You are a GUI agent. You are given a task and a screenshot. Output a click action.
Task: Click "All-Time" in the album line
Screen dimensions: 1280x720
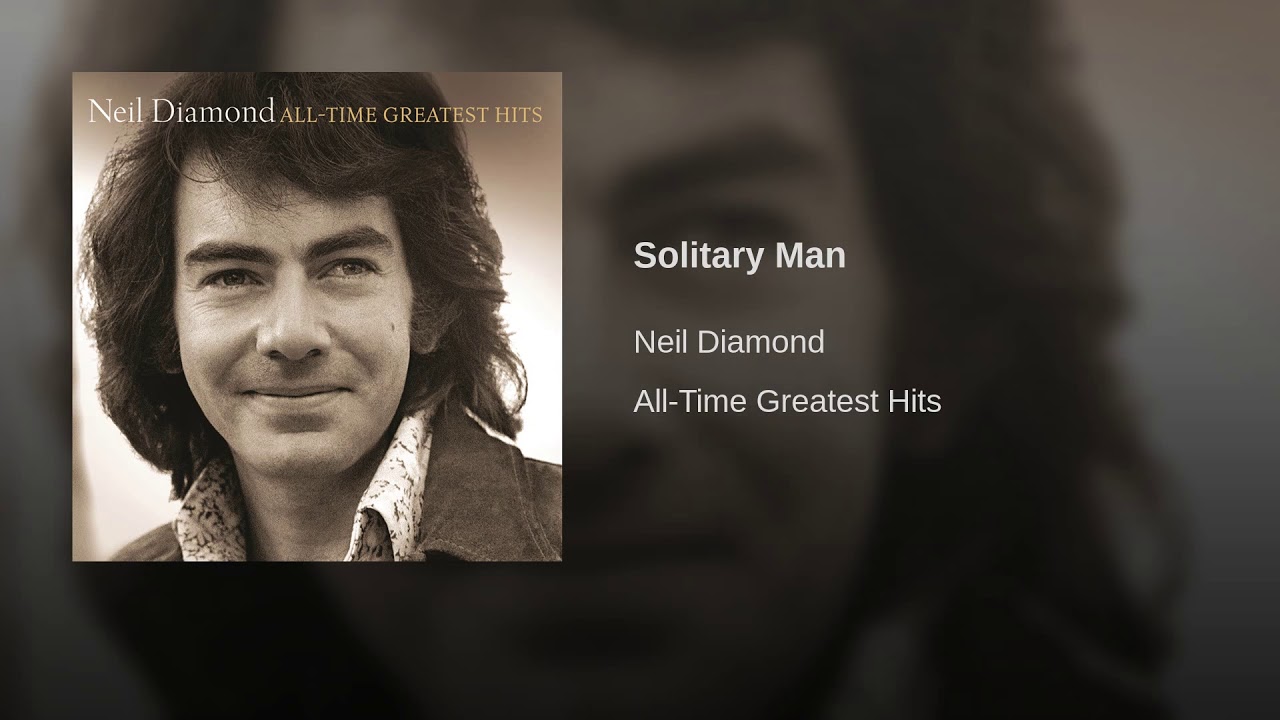click(691, 401)
